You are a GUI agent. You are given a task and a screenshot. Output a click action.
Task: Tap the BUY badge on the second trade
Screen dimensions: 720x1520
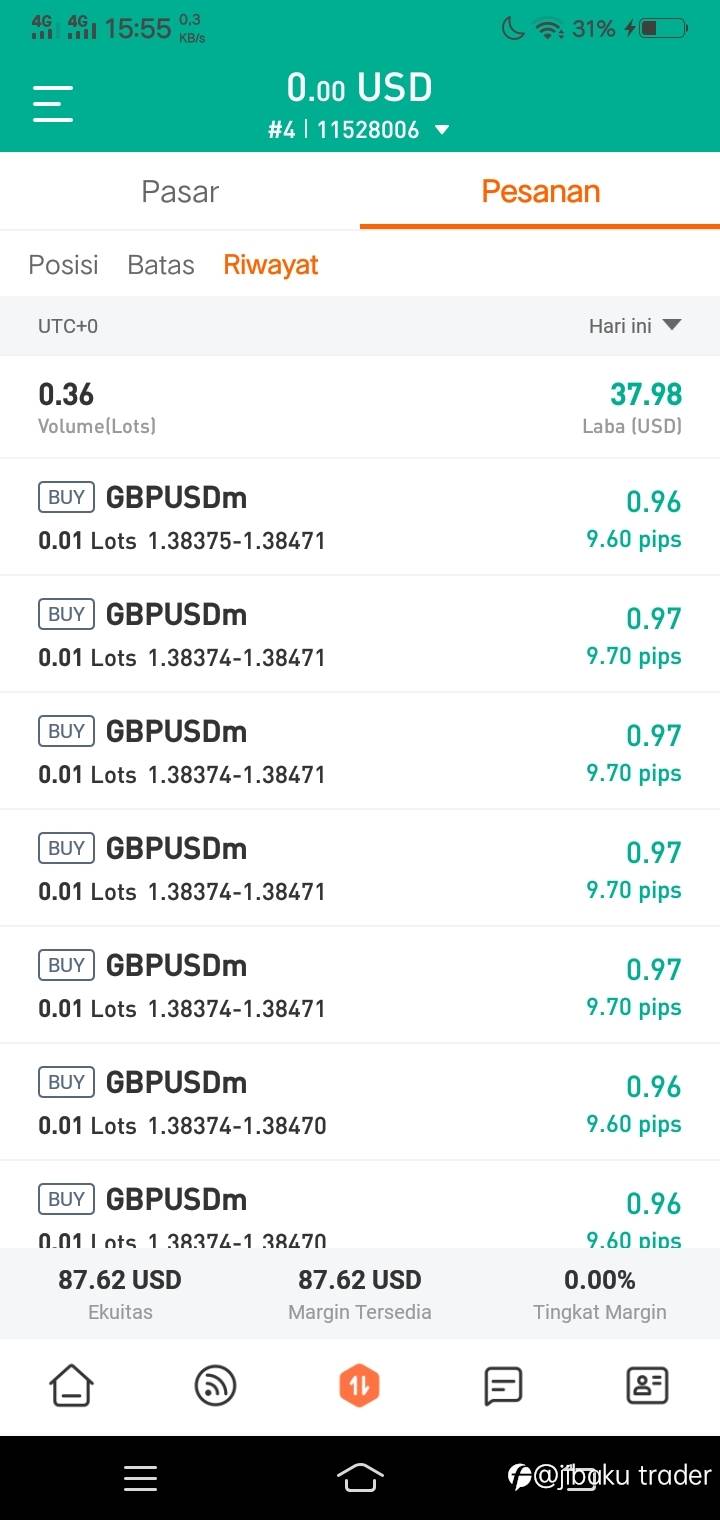[67, 614]
